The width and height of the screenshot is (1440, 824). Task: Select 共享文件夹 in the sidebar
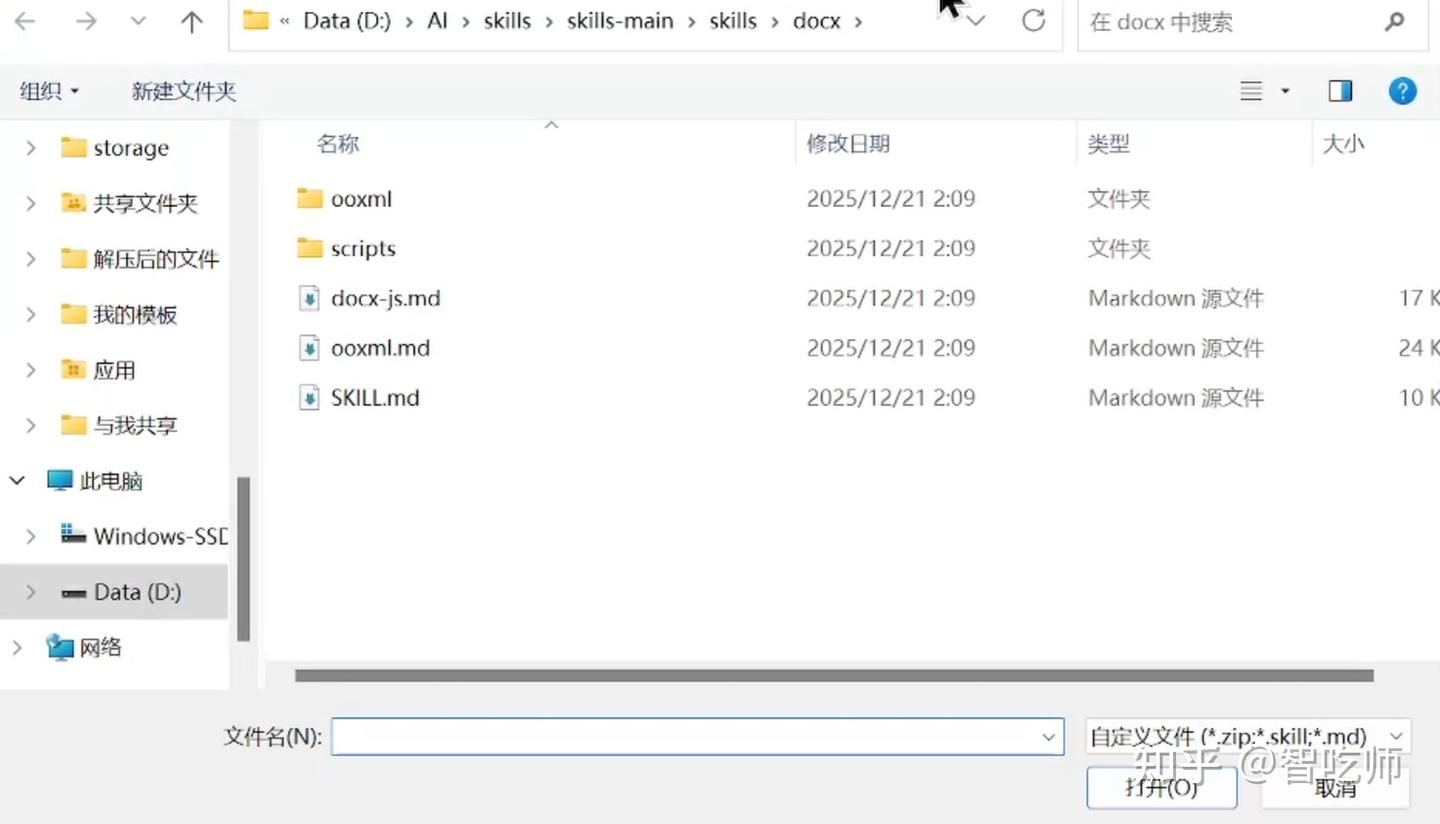tap(129, 204)
